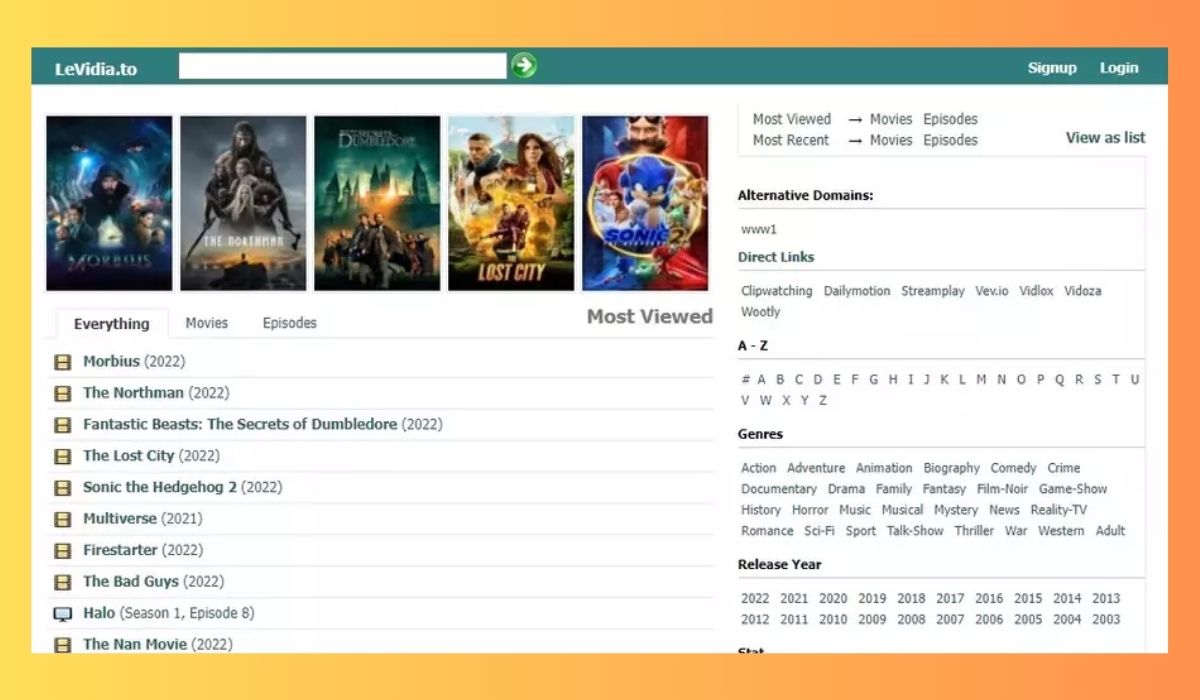Open the Film-Noir genre
The width and height of the screenshot is (1200, 700).
1002,489
